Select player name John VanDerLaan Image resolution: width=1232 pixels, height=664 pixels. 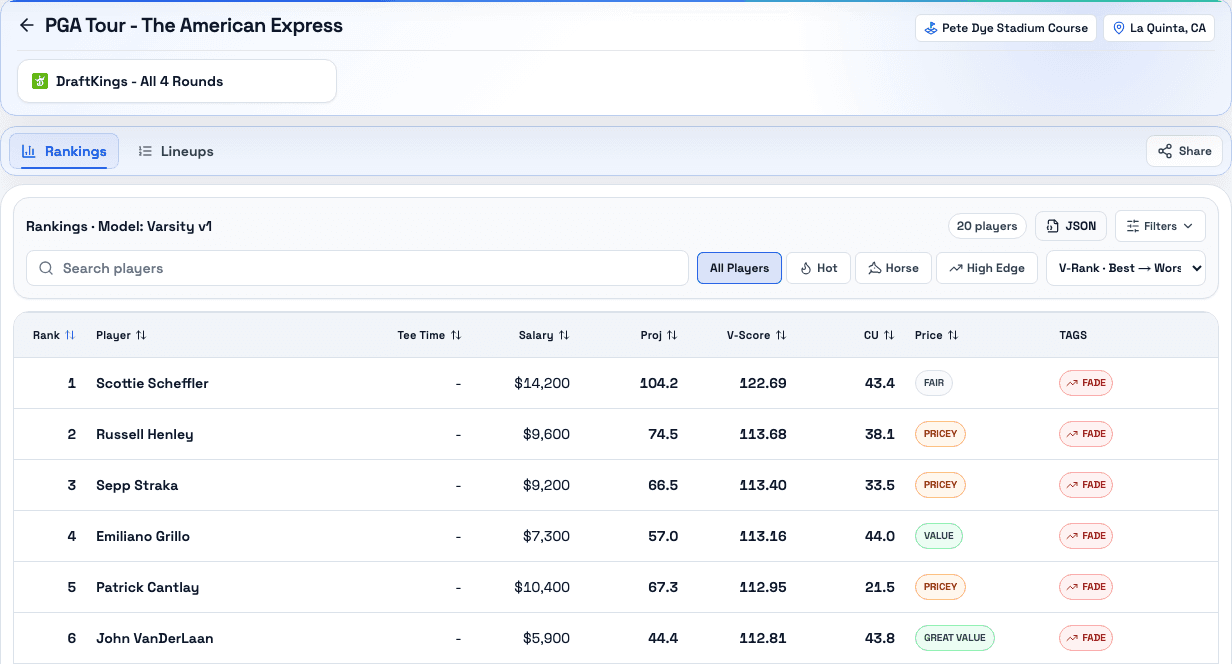154,638
